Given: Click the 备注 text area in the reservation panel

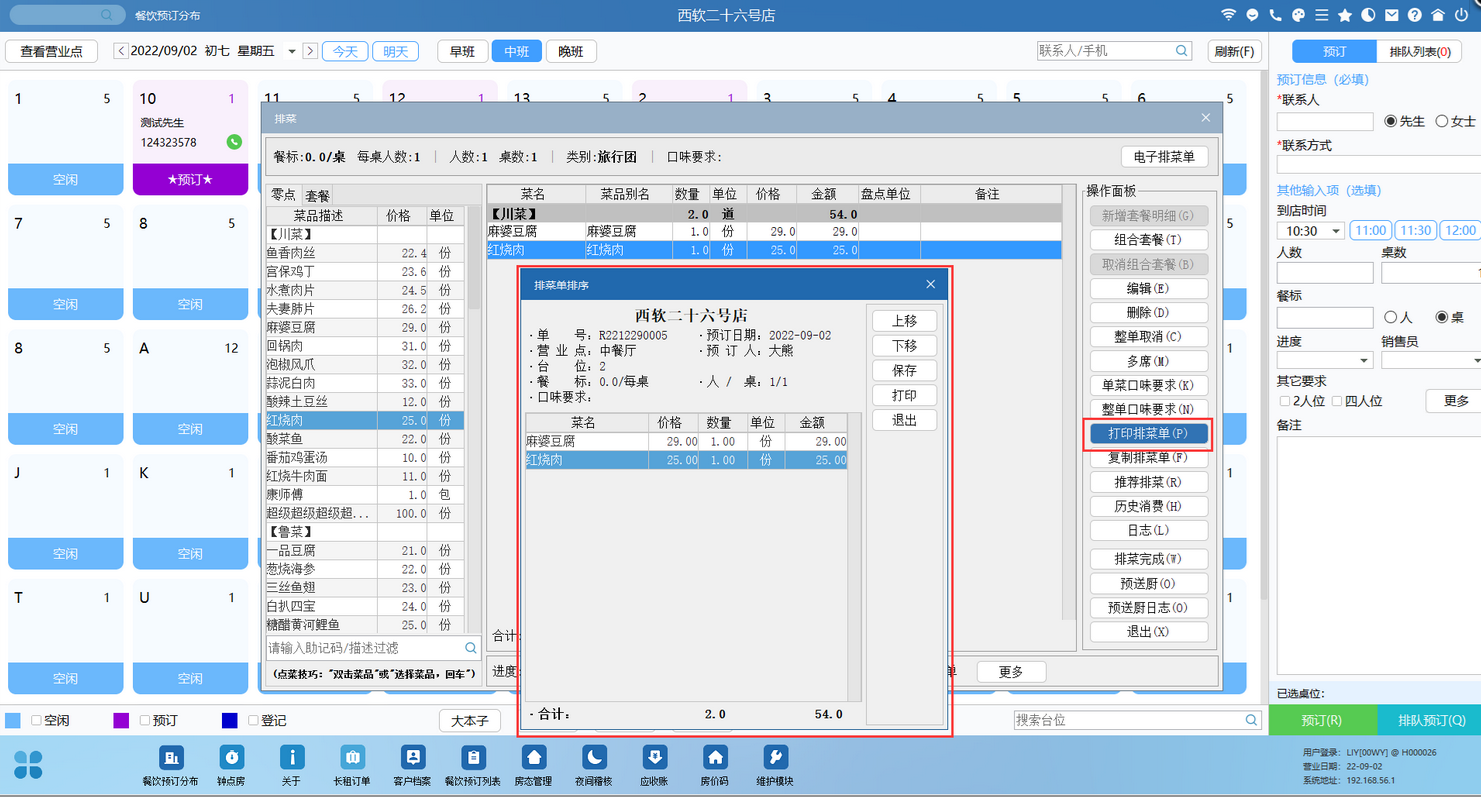Looking at the screenshot, I should click(x=1379, y=557).
